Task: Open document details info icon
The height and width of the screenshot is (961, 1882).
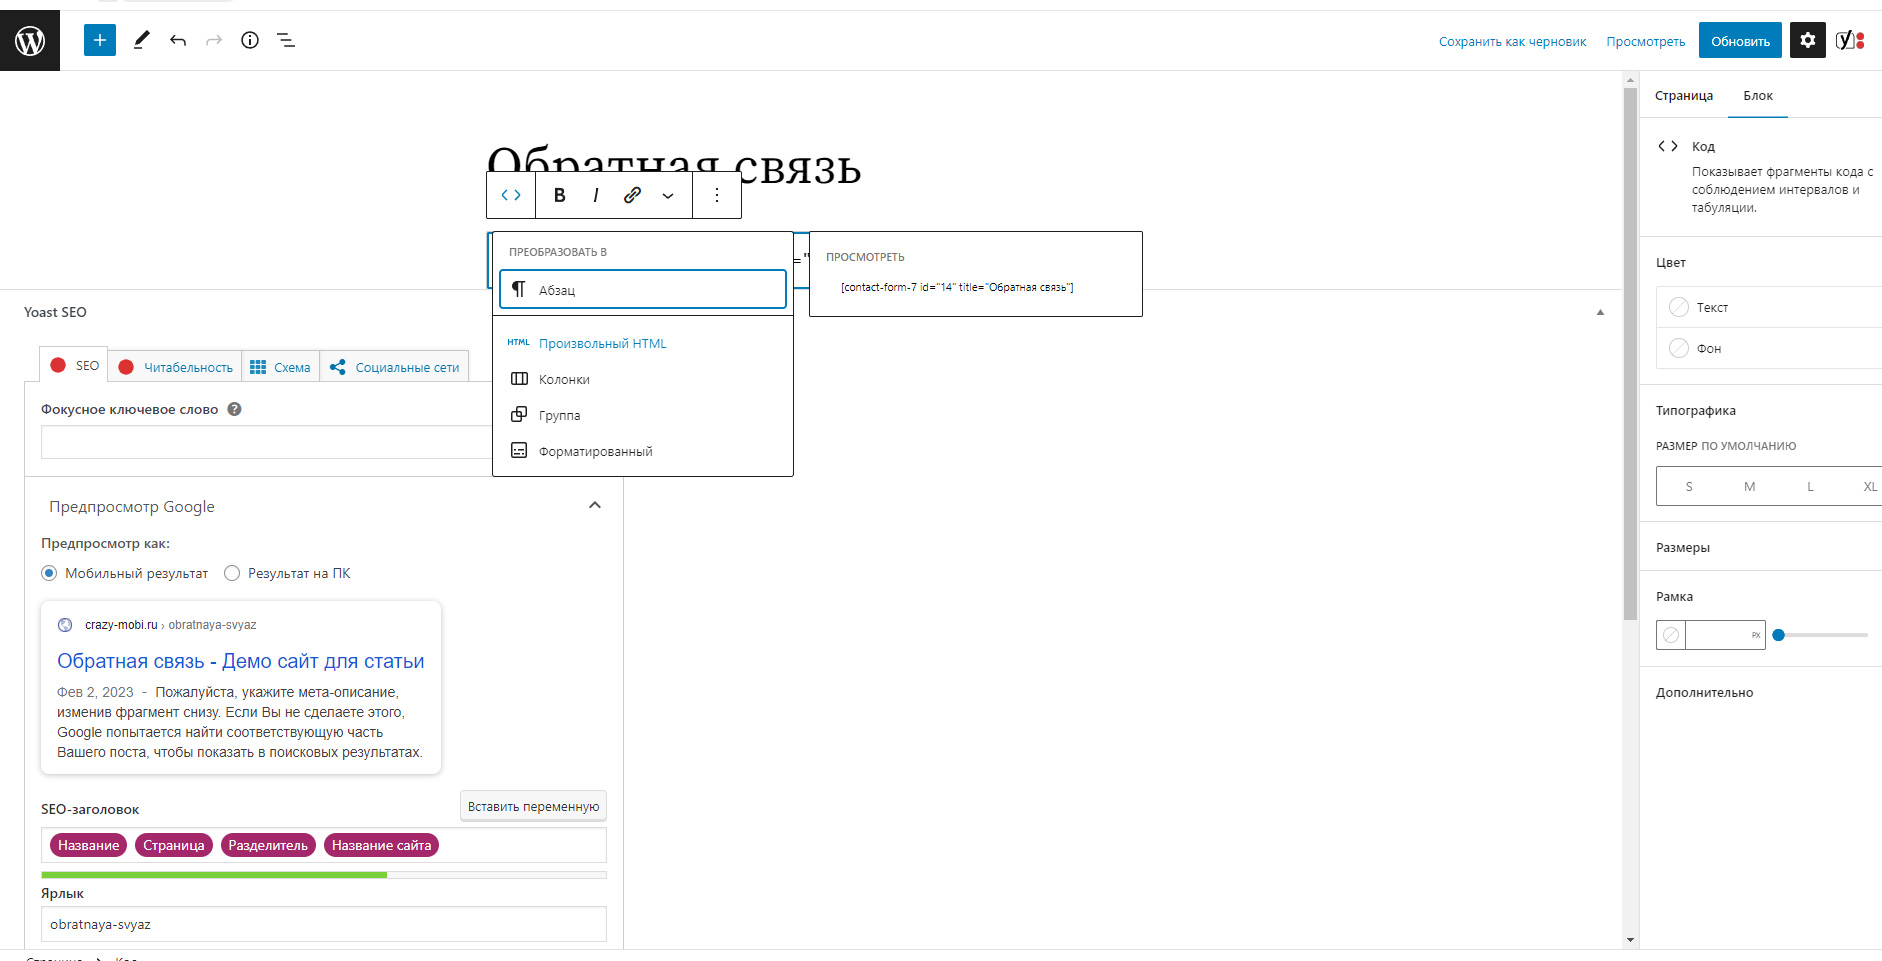Action: [250, 41]
